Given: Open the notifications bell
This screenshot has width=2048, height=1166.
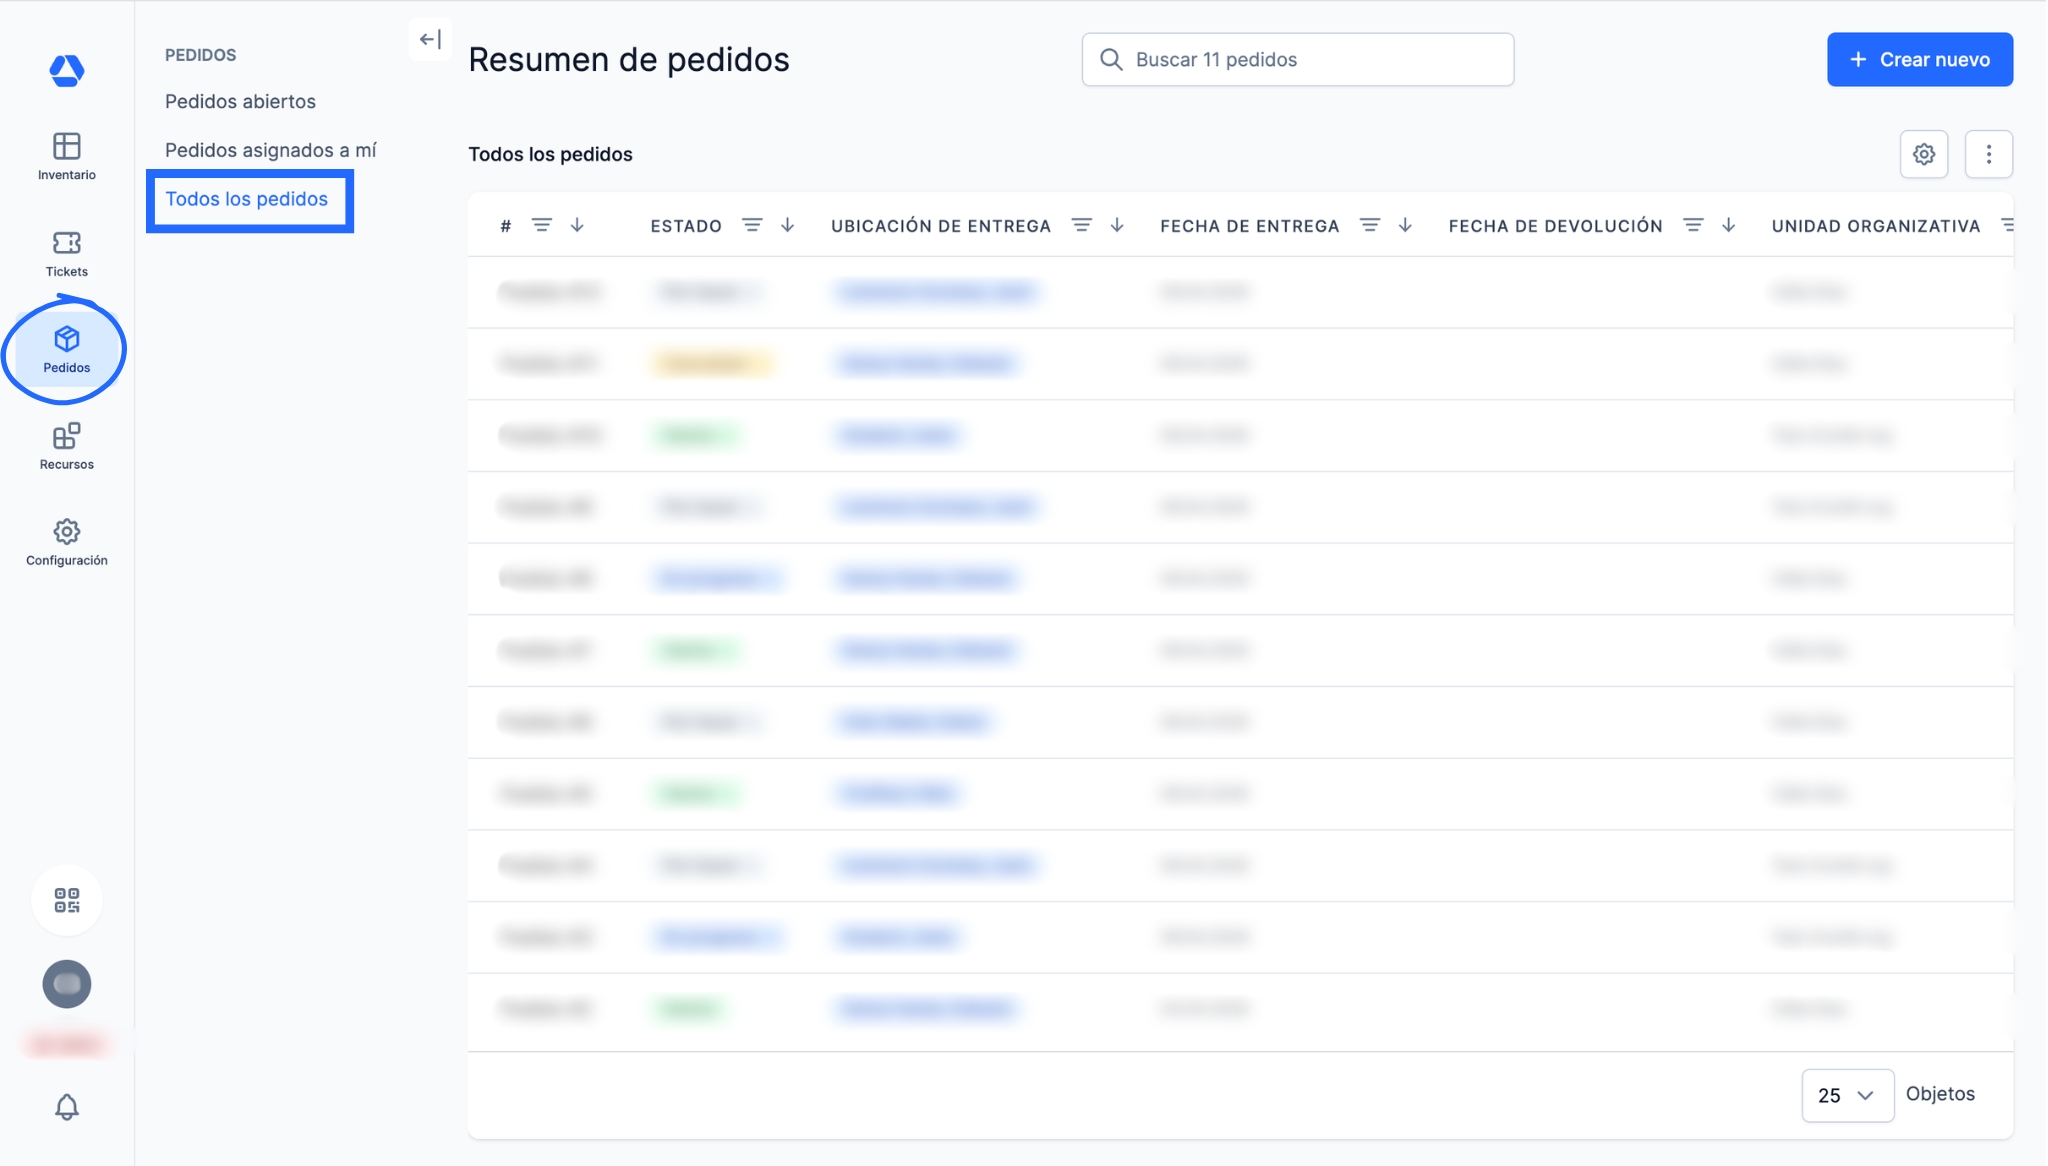Looking at the screenshot, I should pyautogui.click(x=66, y=1107).
